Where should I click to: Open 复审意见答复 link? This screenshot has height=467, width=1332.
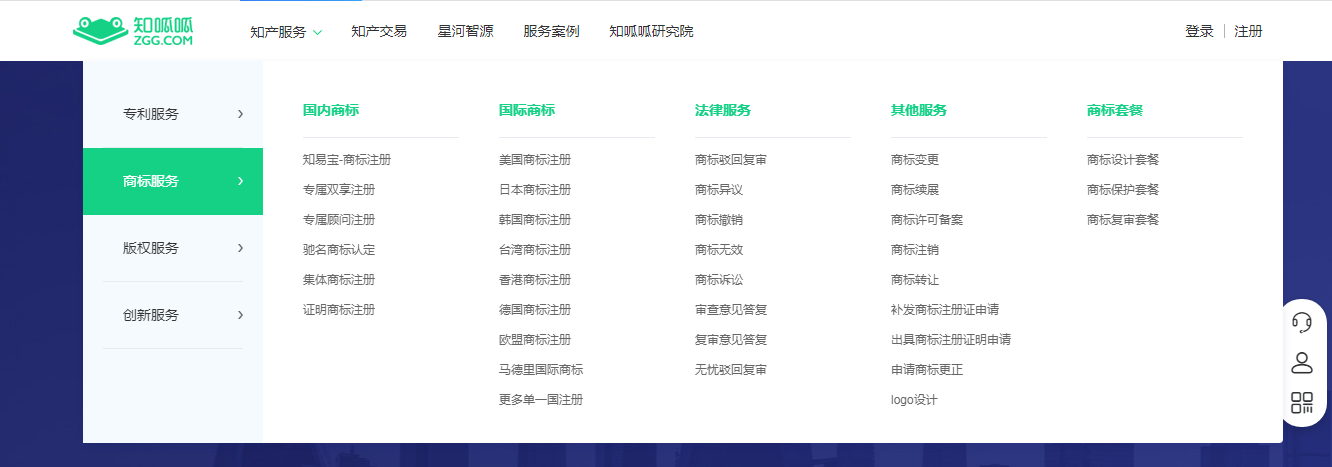click(731, 340)
